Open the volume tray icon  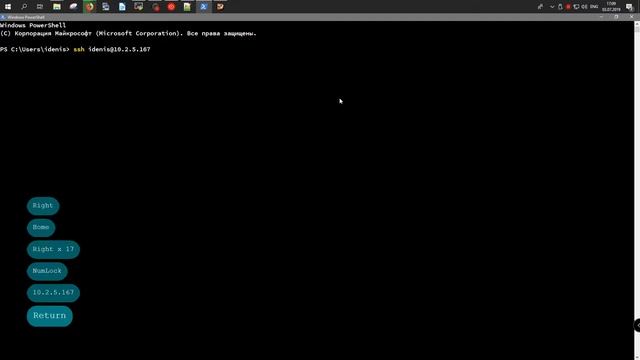(x=584, y=7)
